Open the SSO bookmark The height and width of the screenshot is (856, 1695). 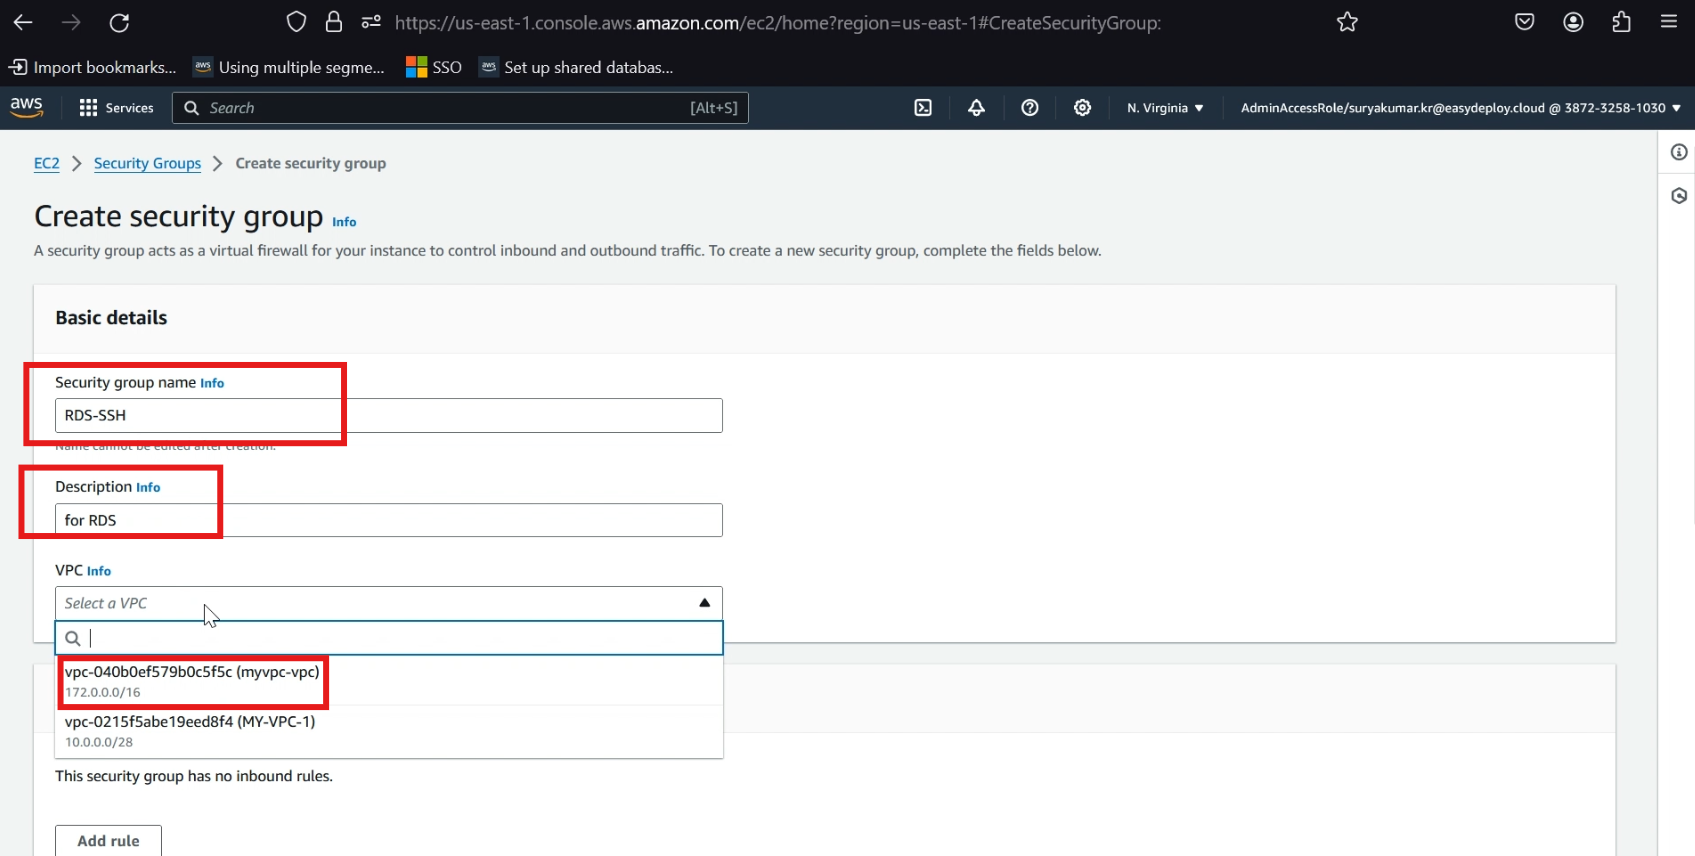tap(434, 67)
